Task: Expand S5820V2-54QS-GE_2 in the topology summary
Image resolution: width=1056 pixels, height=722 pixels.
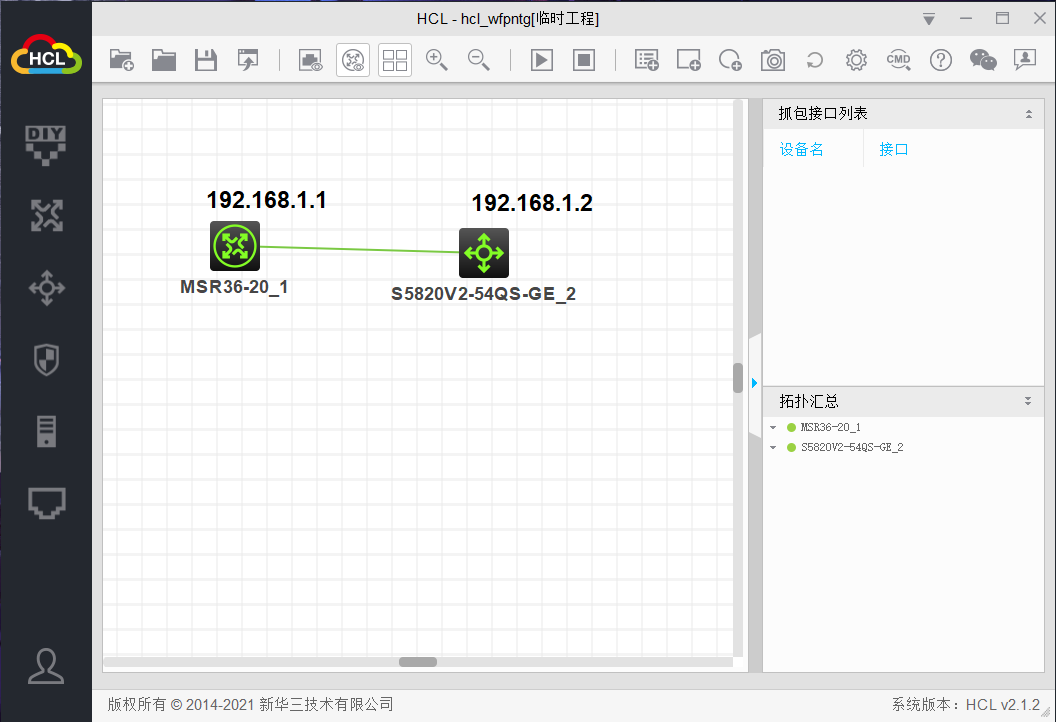Action: point(773,447)
